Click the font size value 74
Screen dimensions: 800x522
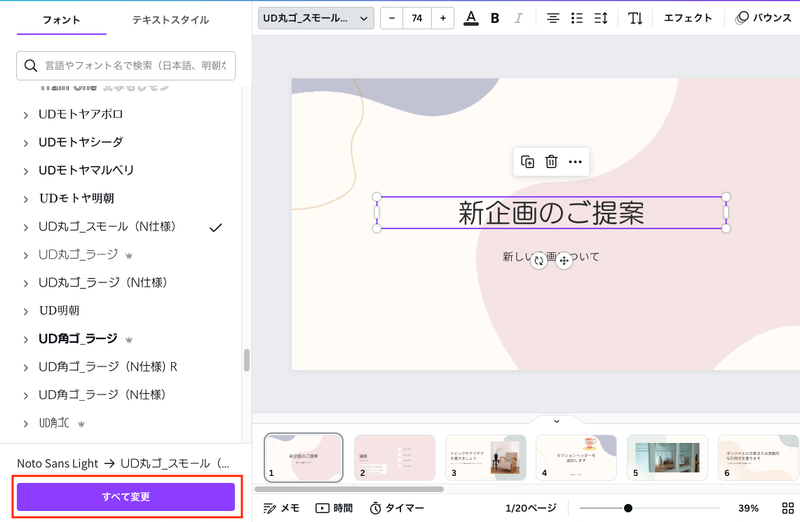click(417, 18)
